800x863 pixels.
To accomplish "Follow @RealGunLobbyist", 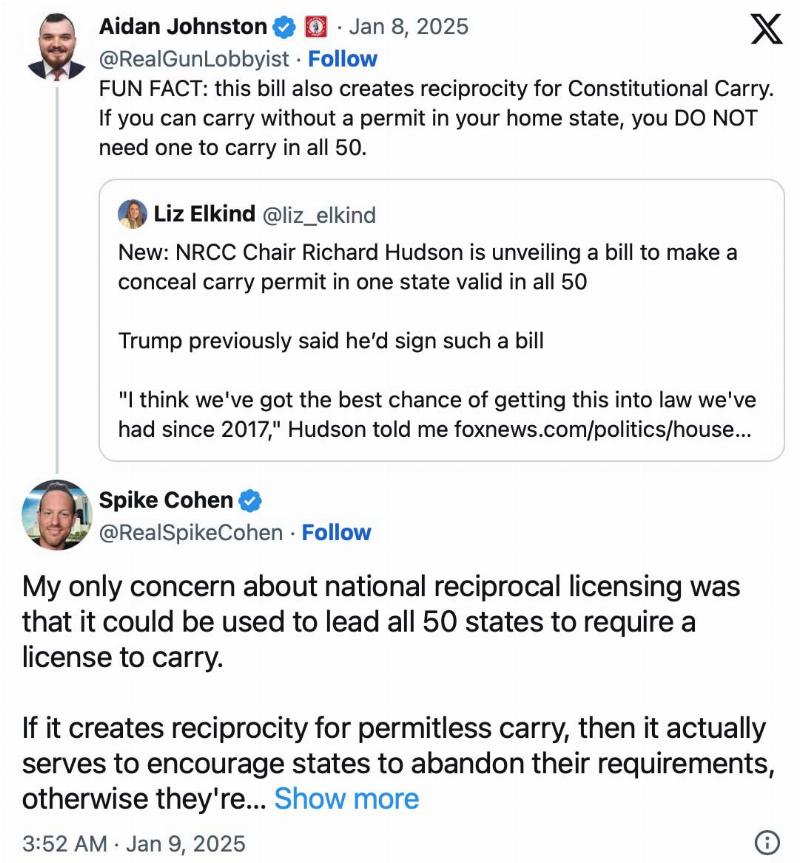I will (x=342, y=59).
